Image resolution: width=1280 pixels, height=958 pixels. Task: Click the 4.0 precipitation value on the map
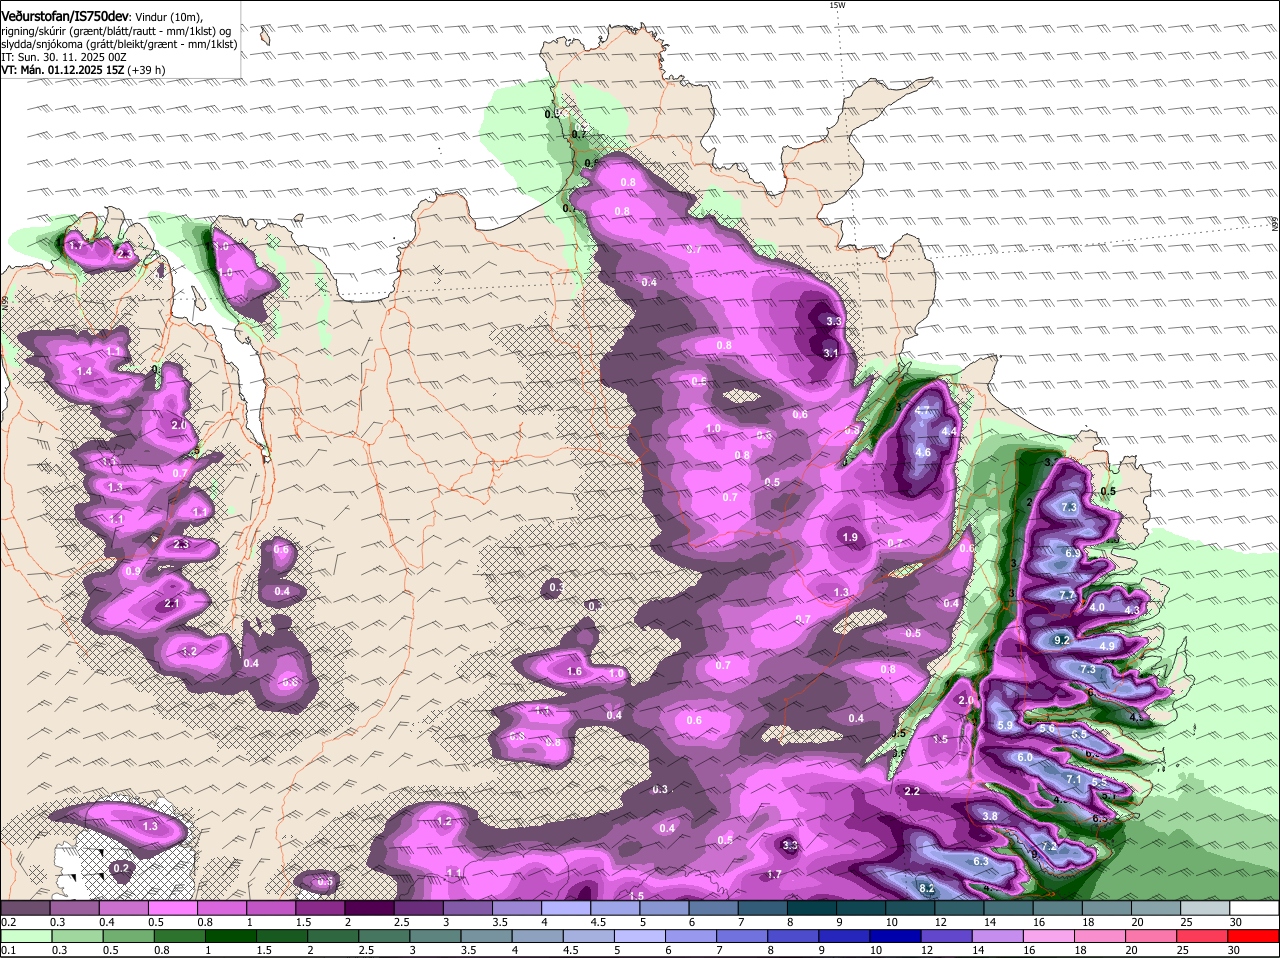[1097, 608]
